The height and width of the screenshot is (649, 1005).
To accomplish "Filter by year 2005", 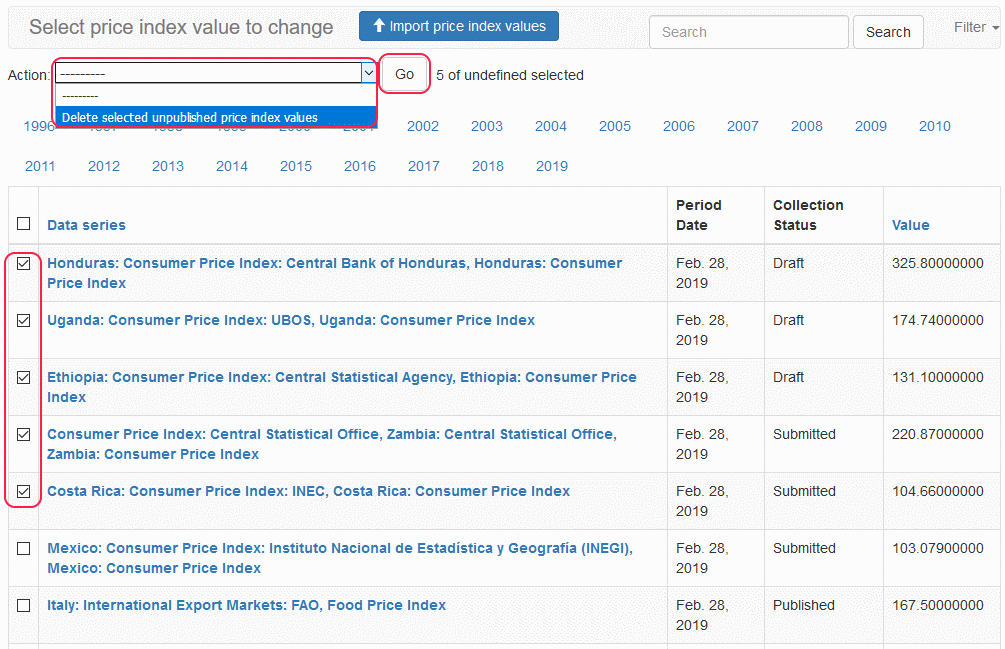I will 615,126.
